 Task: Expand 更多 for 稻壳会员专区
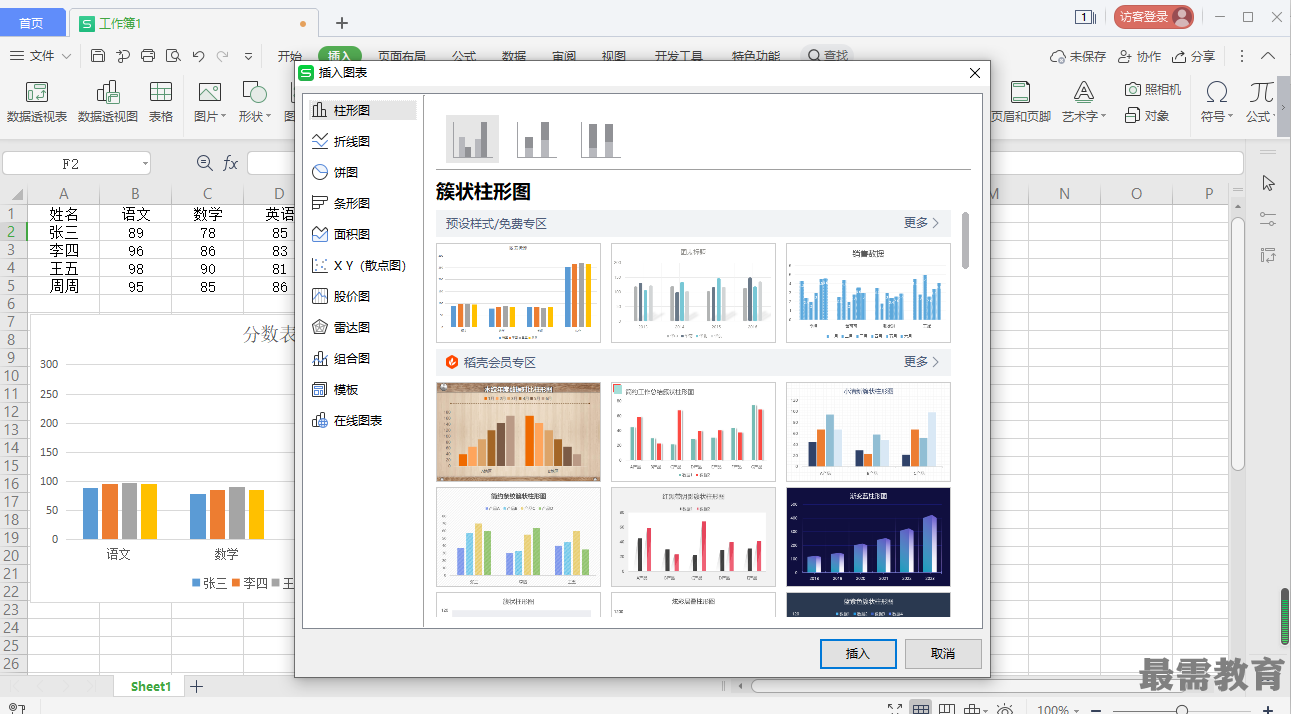point(921,362)
